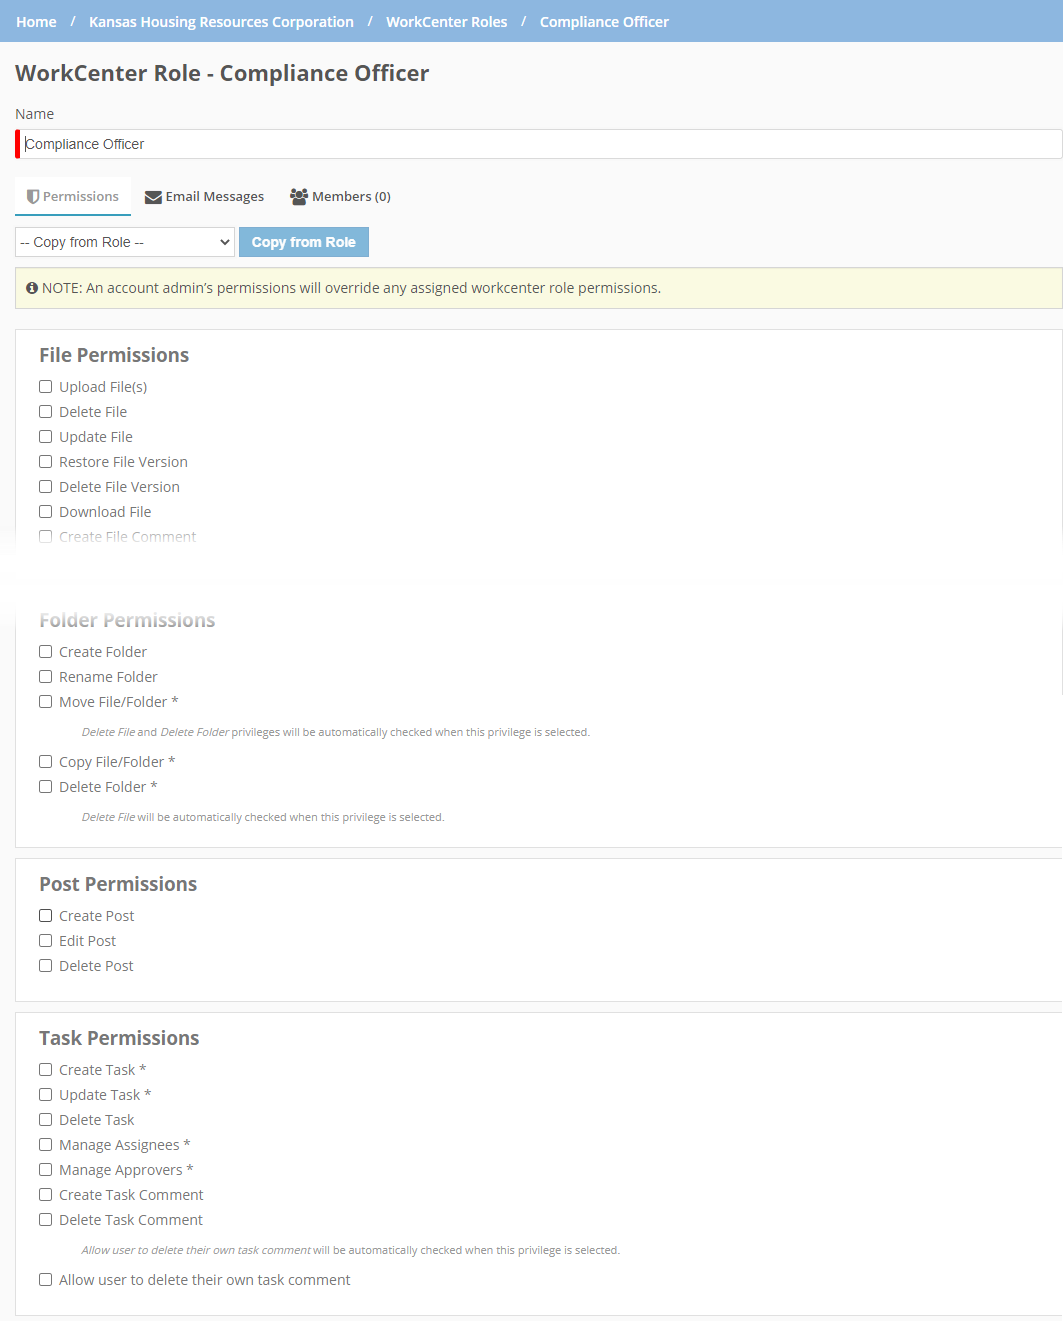Switch to the Email Messages tab

pos(205,197)
